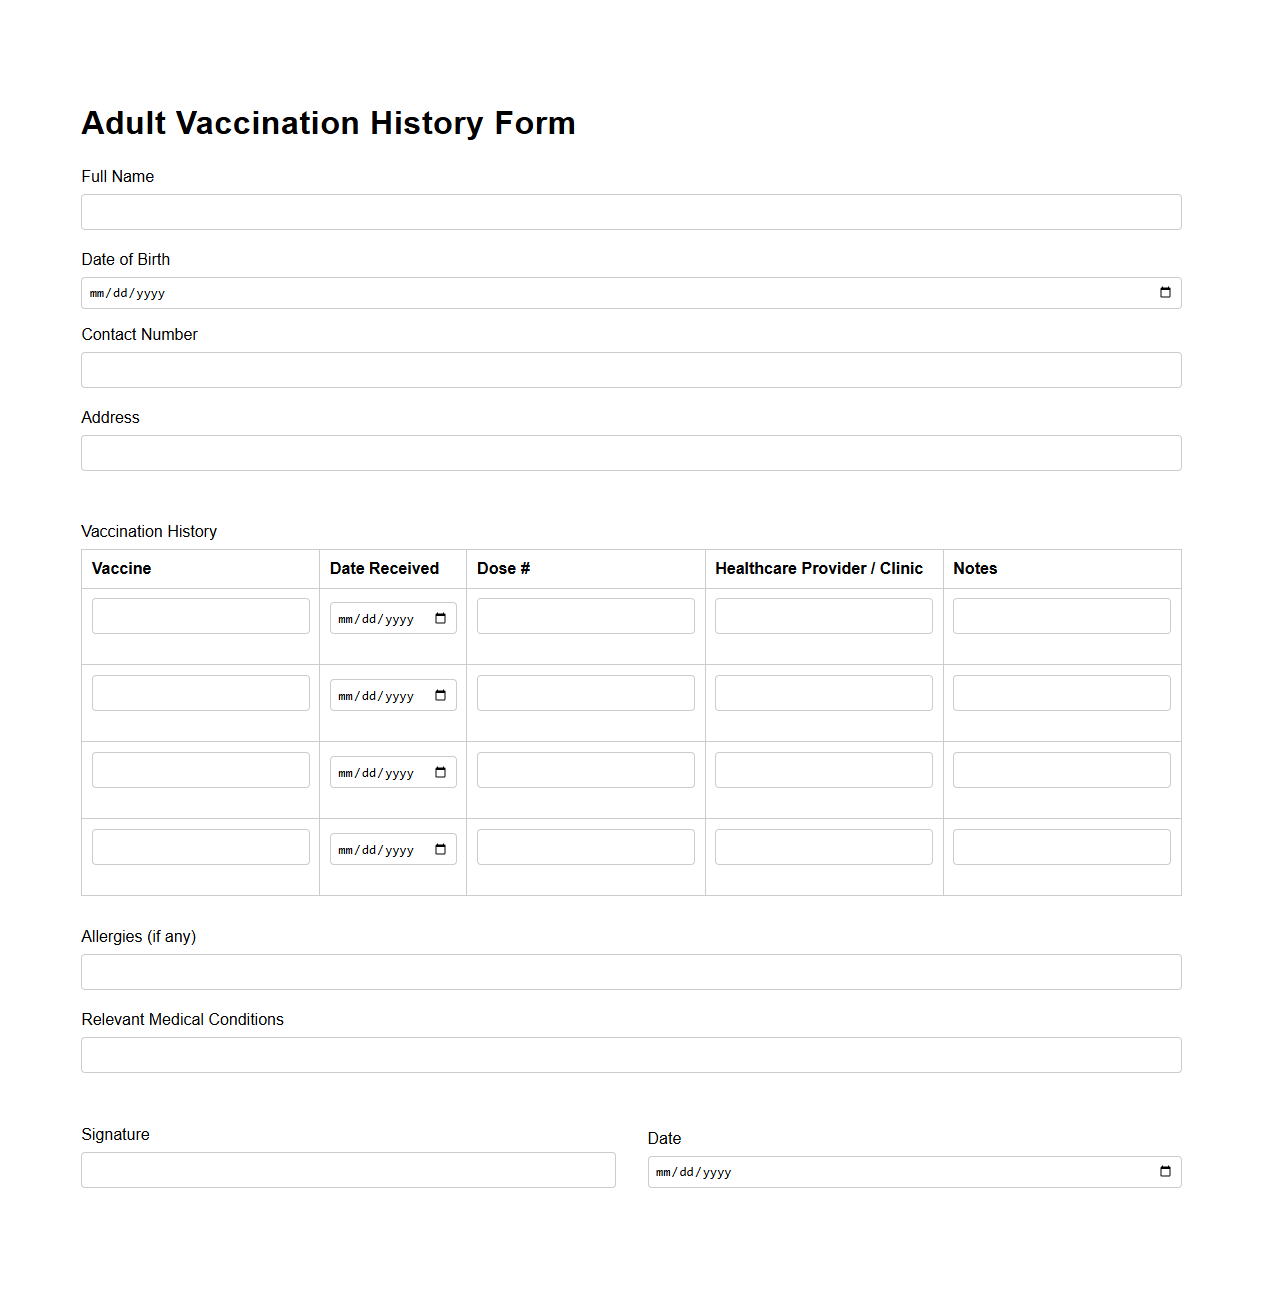Click the Notes field in the first row
This screenshot has width=1263, height=1309.
(1061, 615)
